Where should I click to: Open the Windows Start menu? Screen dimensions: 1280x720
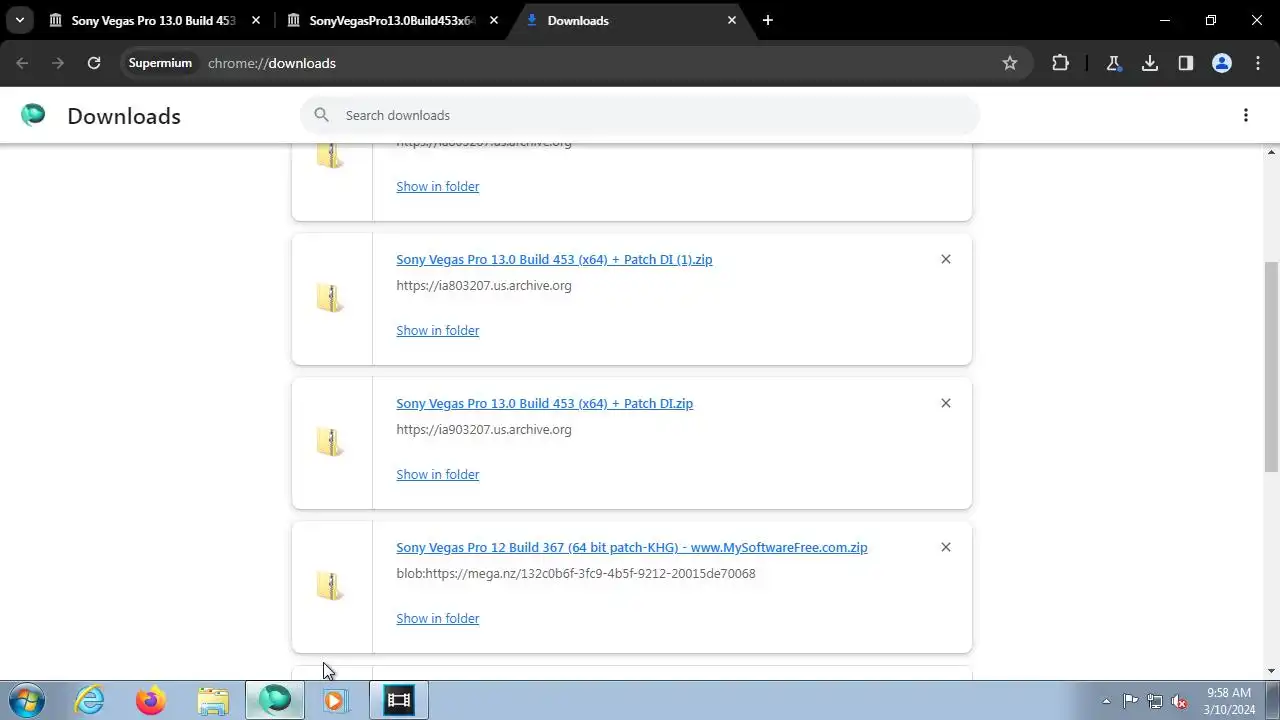pos(27,700)
